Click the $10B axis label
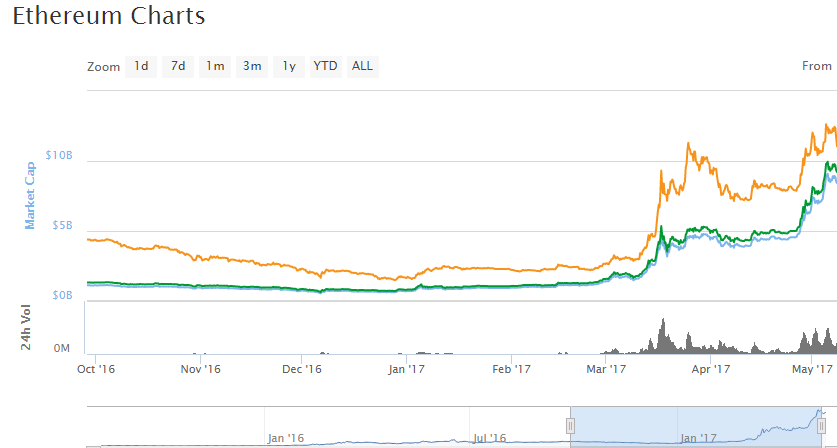 (x=59, y=155)
